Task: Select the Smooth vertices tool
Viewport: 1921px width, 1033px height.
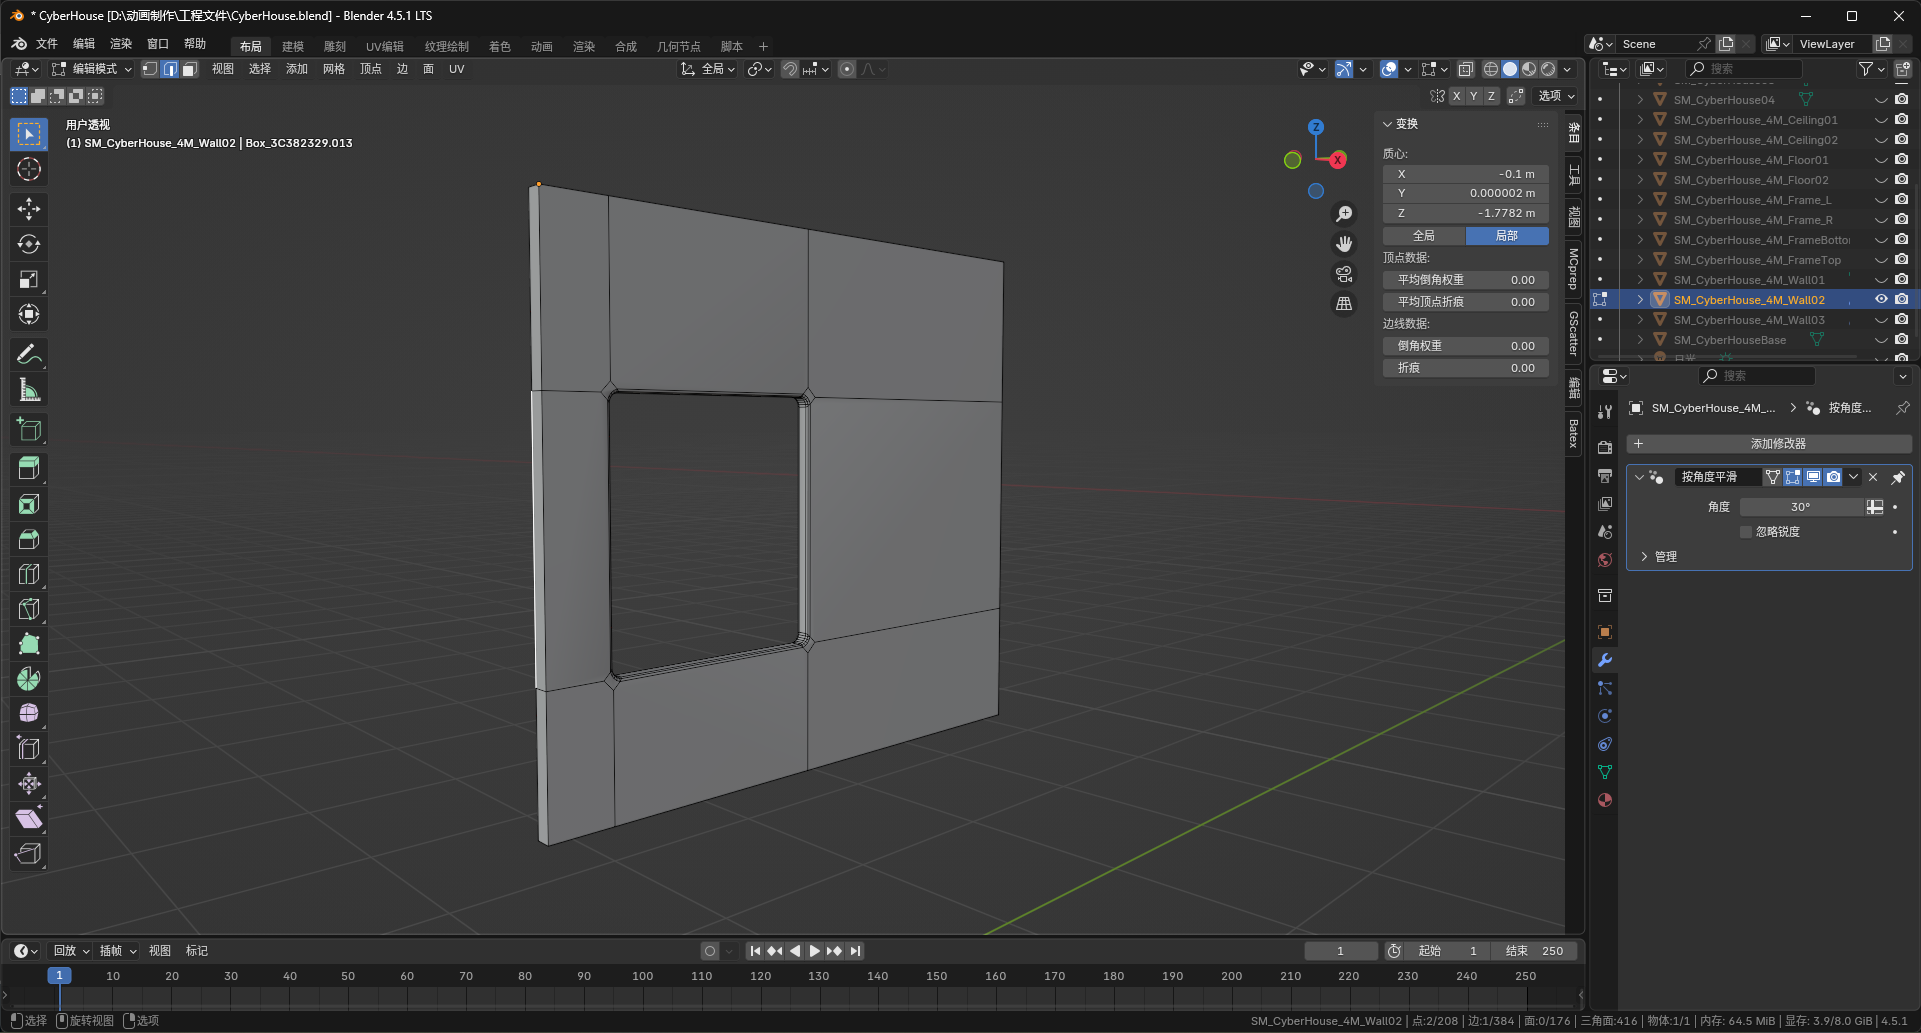Action: click(29, 714)
